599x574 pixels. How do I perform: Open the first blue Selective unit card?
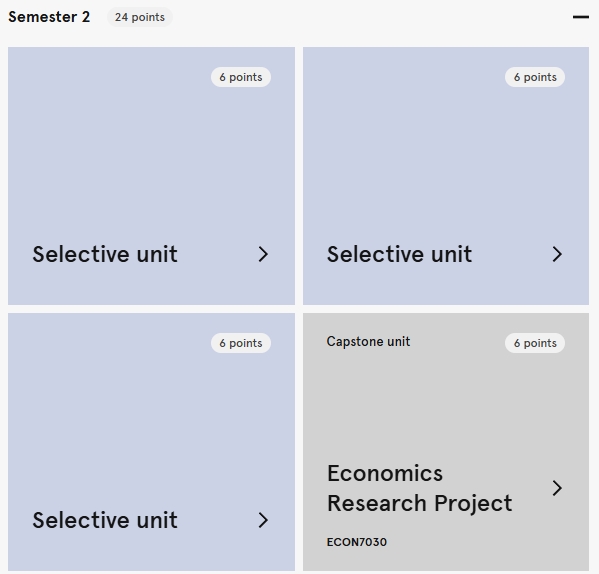(x=151, y=176)
